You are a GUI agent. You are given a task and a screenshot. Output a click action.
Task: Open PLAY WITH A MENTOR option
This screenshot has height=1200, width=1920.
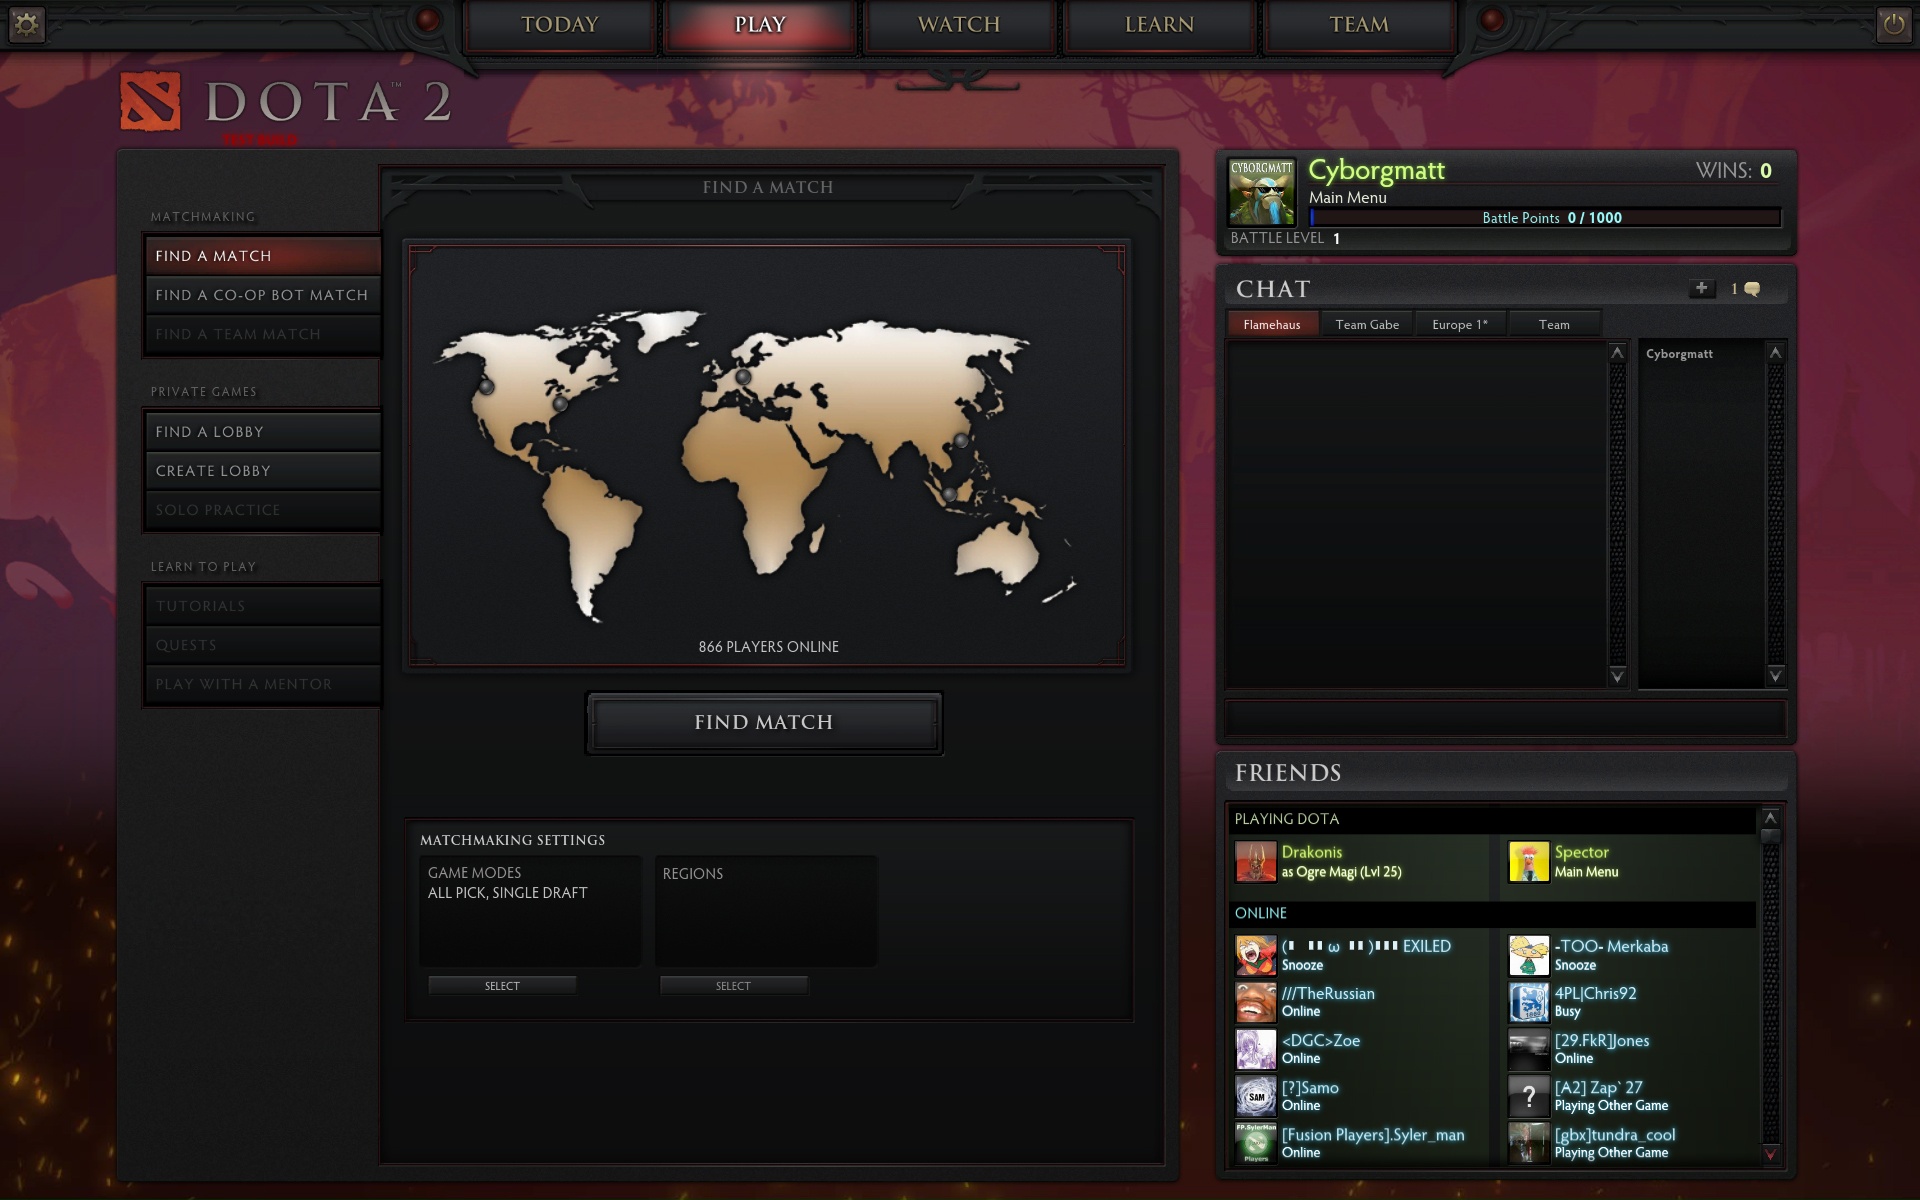pos(245,683)
